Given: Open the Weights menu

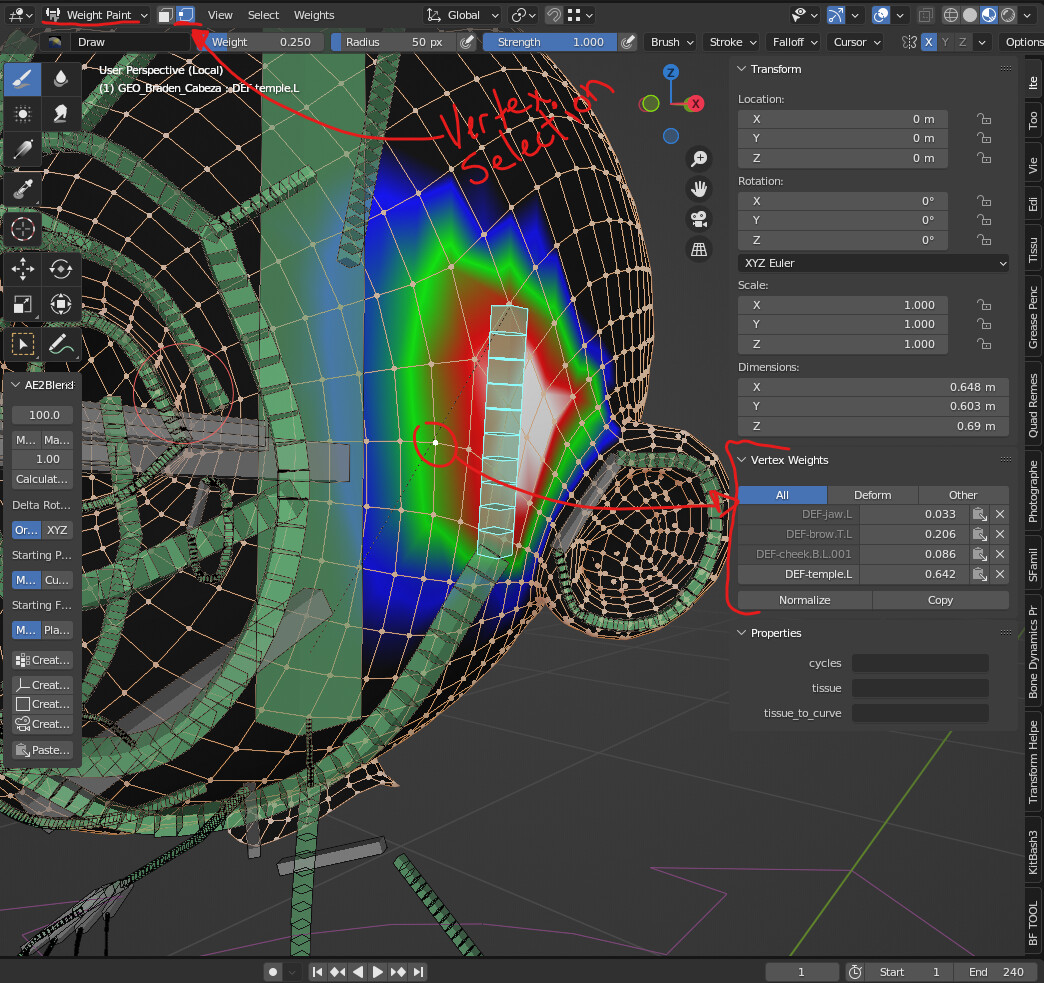Looking at the screenshot, I should tap(314, 15).
